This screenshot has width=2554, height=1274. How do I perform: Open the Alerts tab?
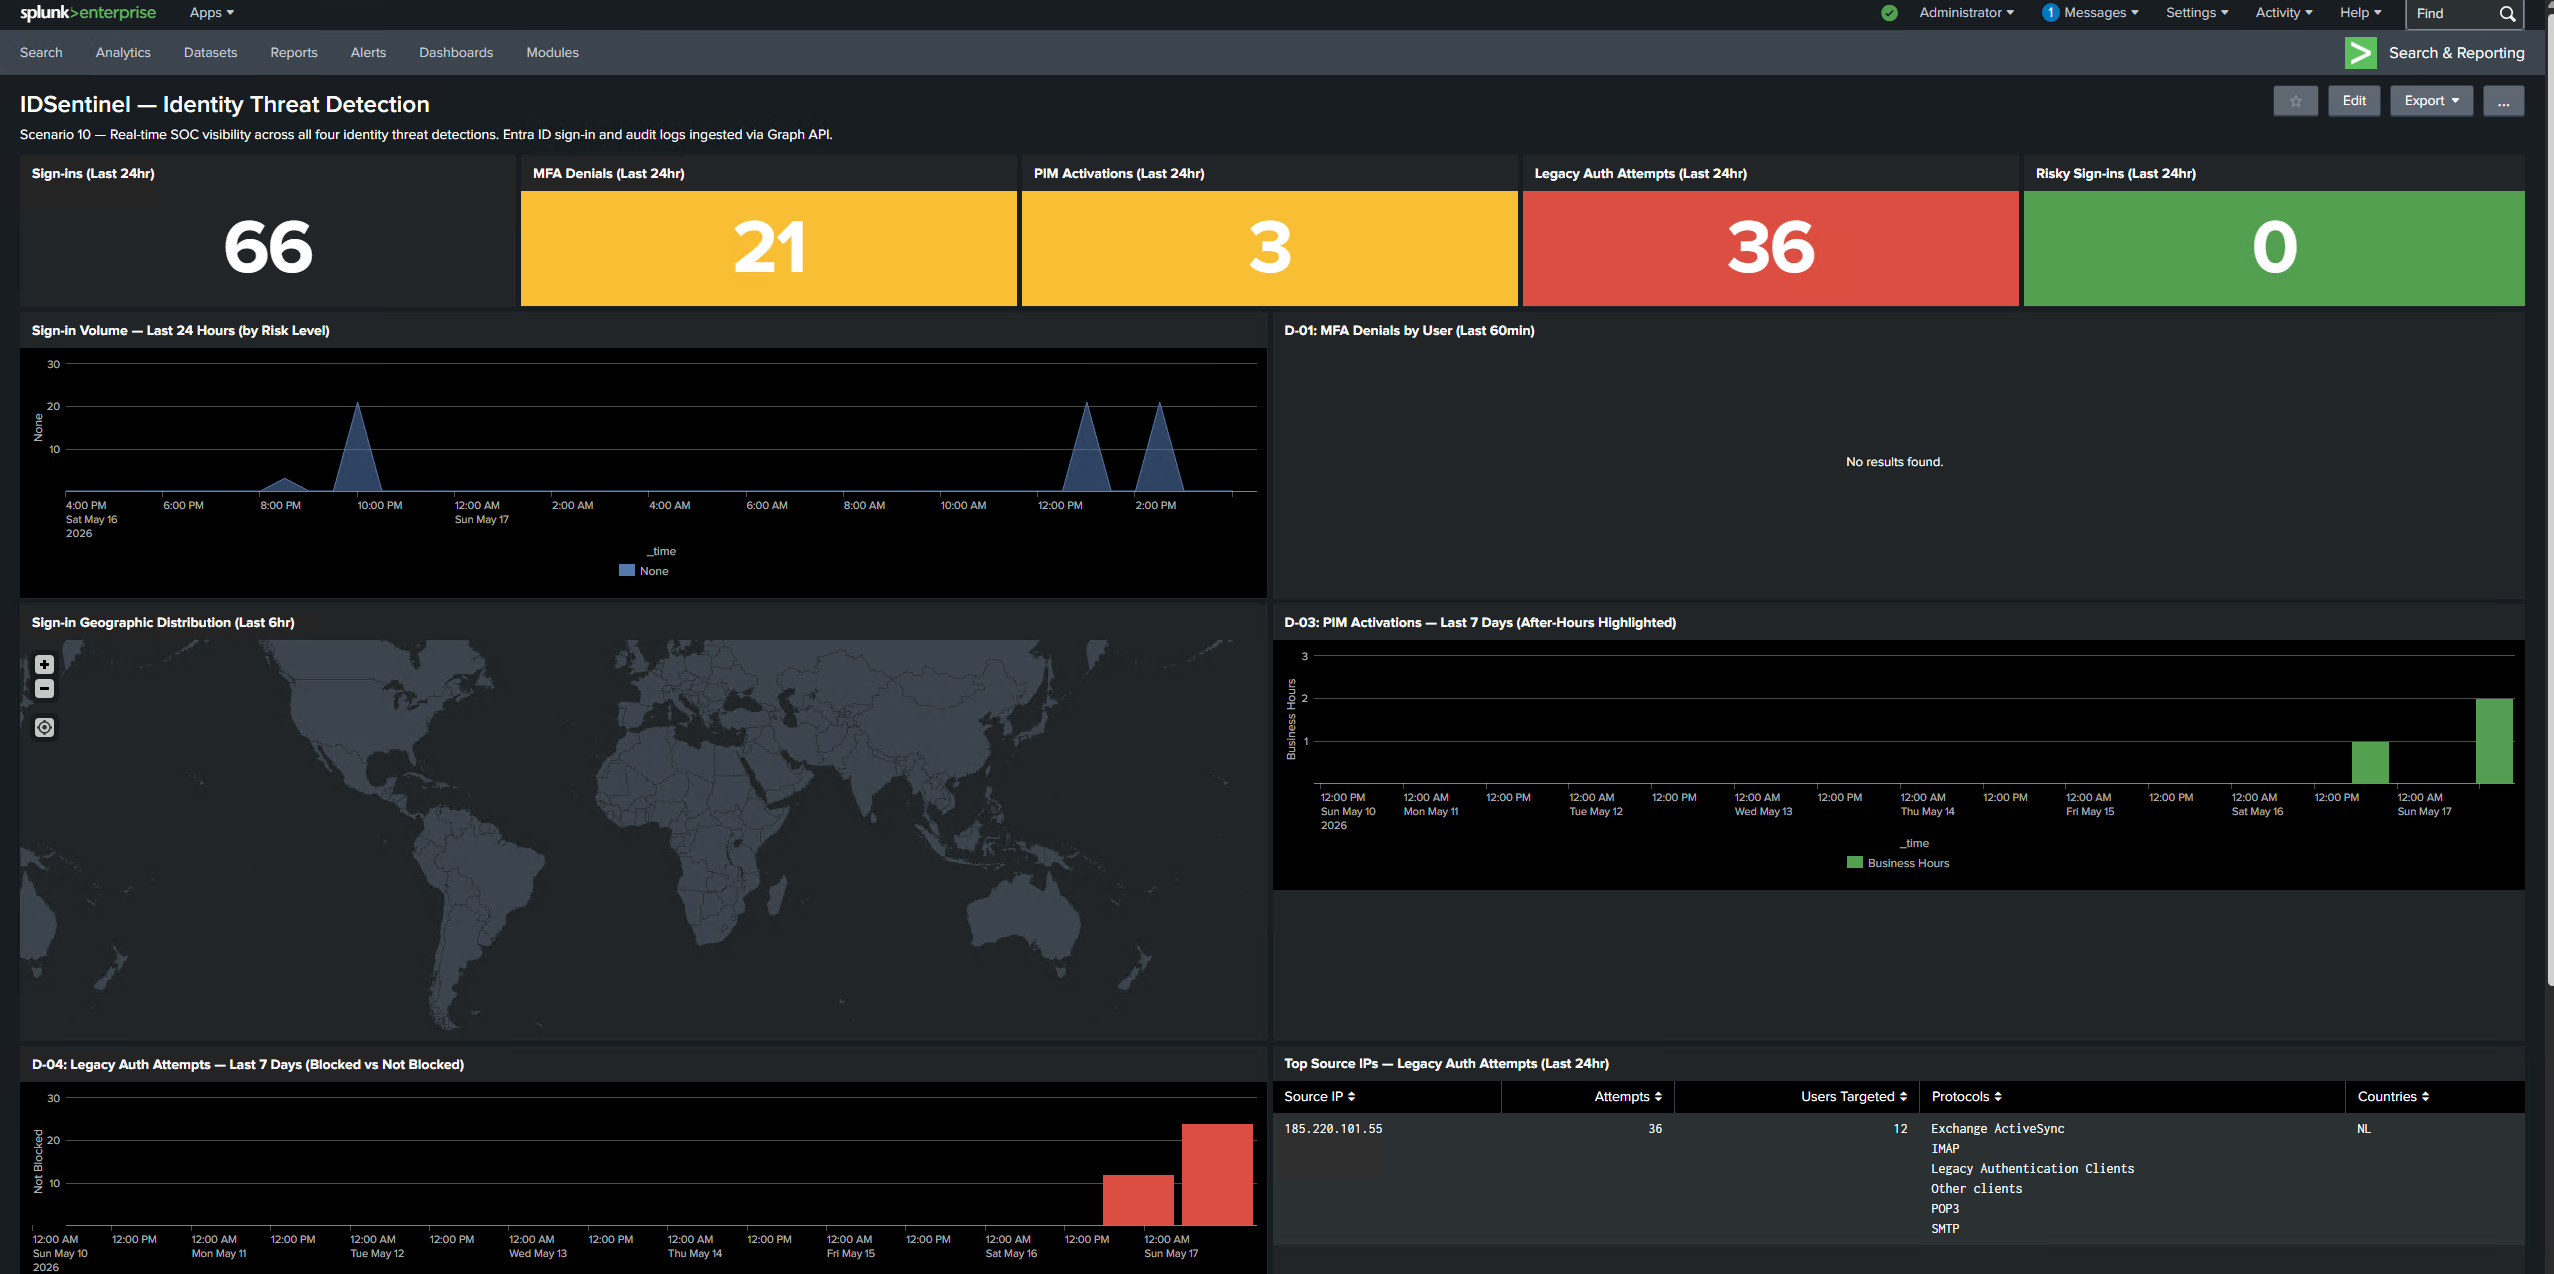pos(368,53)
